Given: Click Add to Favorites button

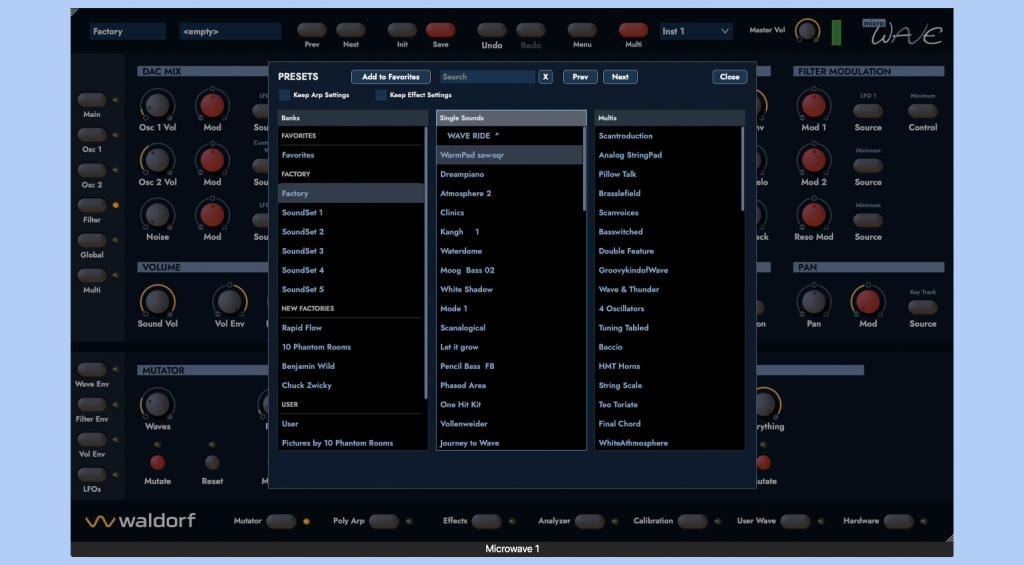Looking at the screenshot, I should (x=391, y=77).
